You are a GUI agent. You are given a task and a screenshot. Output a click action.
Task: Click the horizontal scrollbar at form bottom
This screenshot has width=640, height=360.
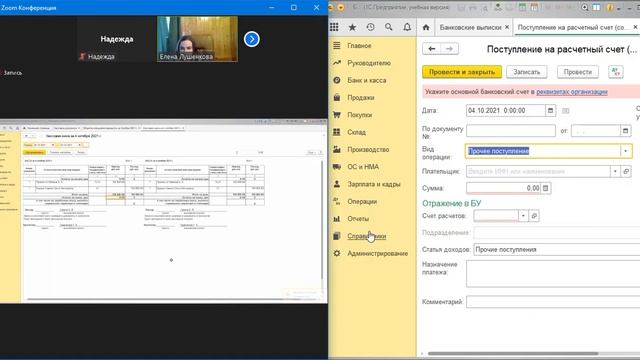pos(513,353)
